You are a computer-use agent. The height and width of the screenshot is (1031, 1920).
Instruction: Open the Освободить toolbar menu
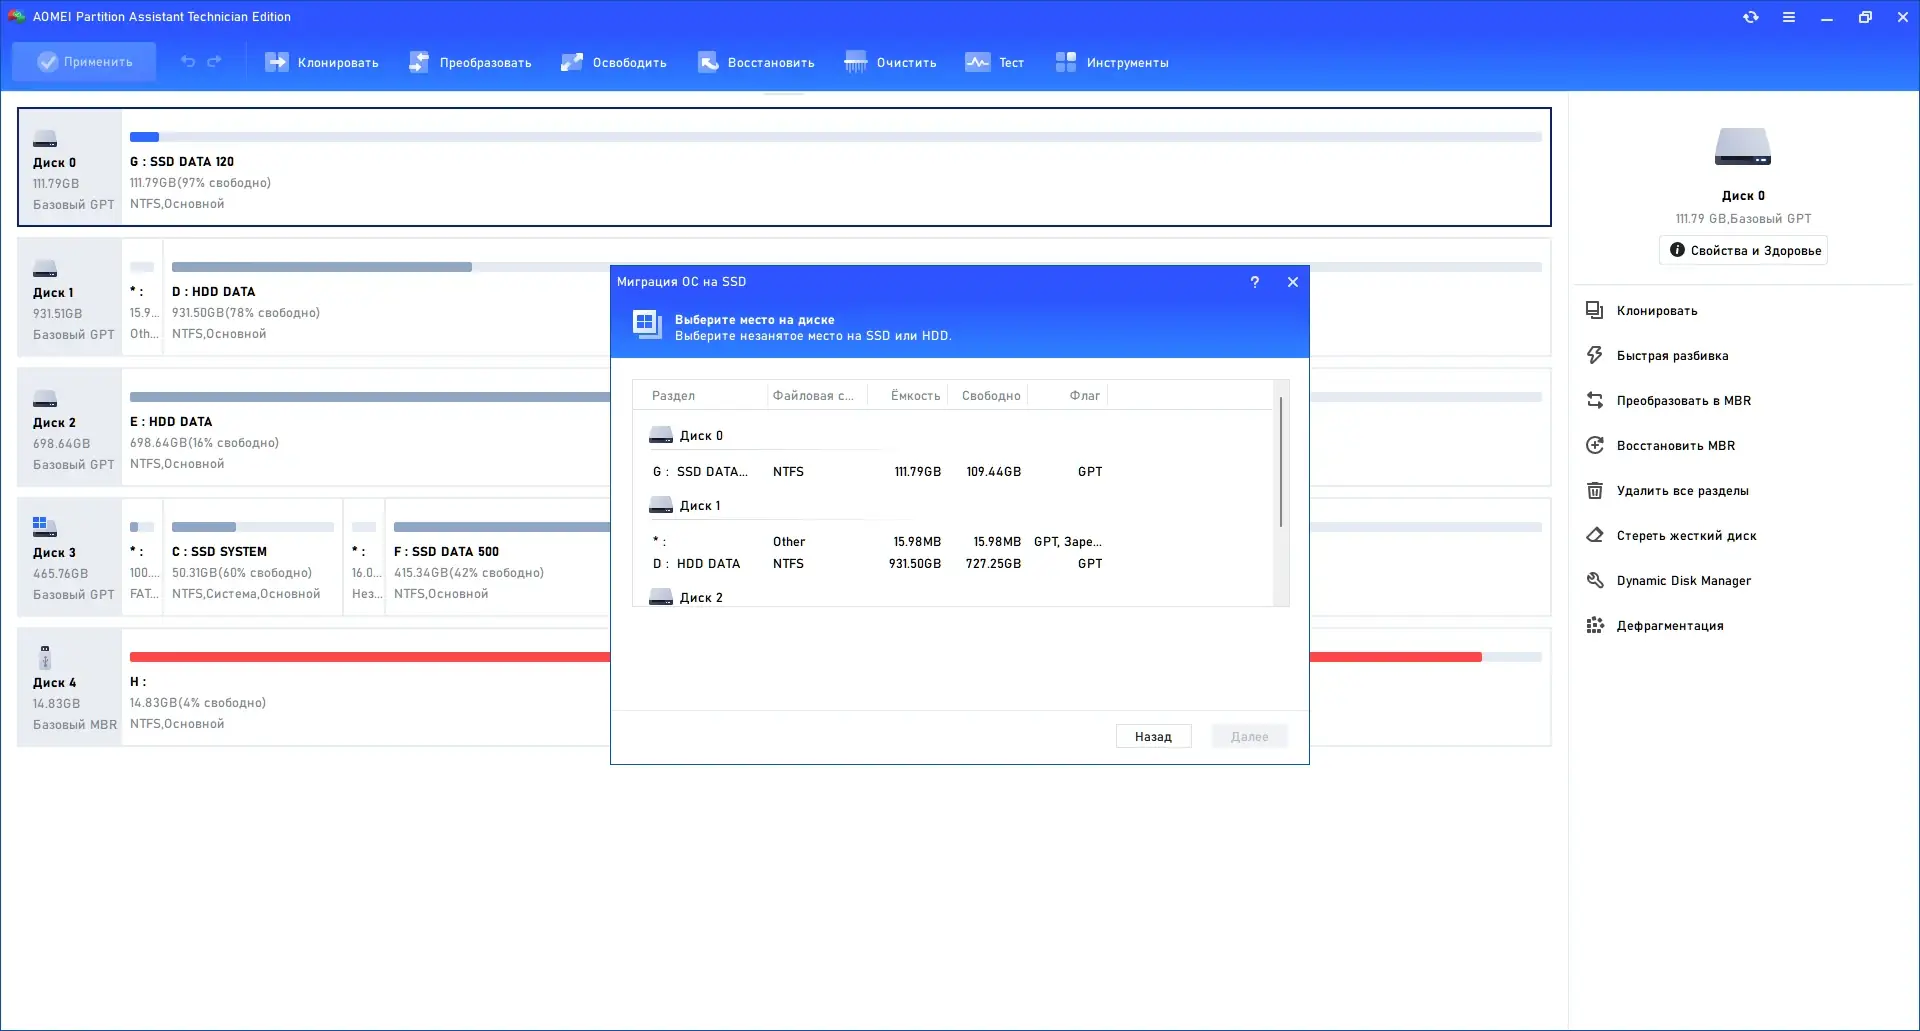coord(614,62)
